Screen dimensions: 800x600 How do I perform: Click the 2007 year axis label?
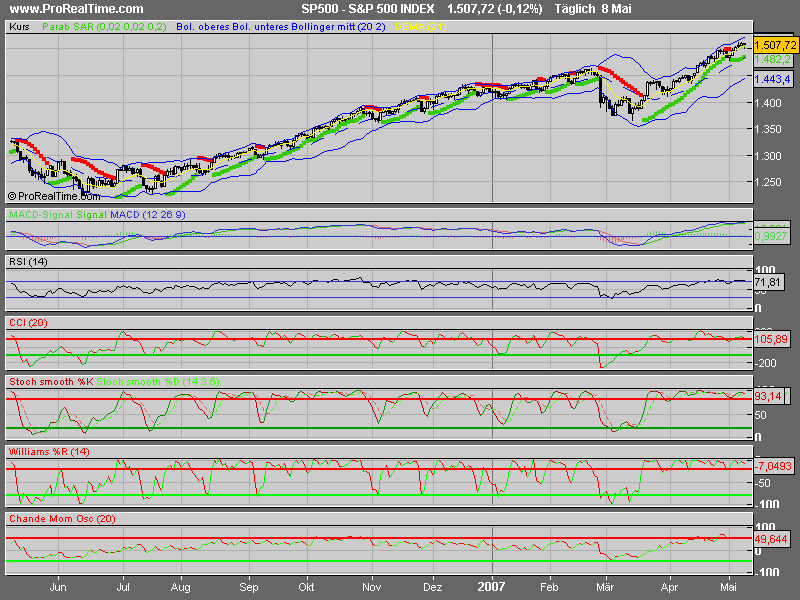coord(491,587)
